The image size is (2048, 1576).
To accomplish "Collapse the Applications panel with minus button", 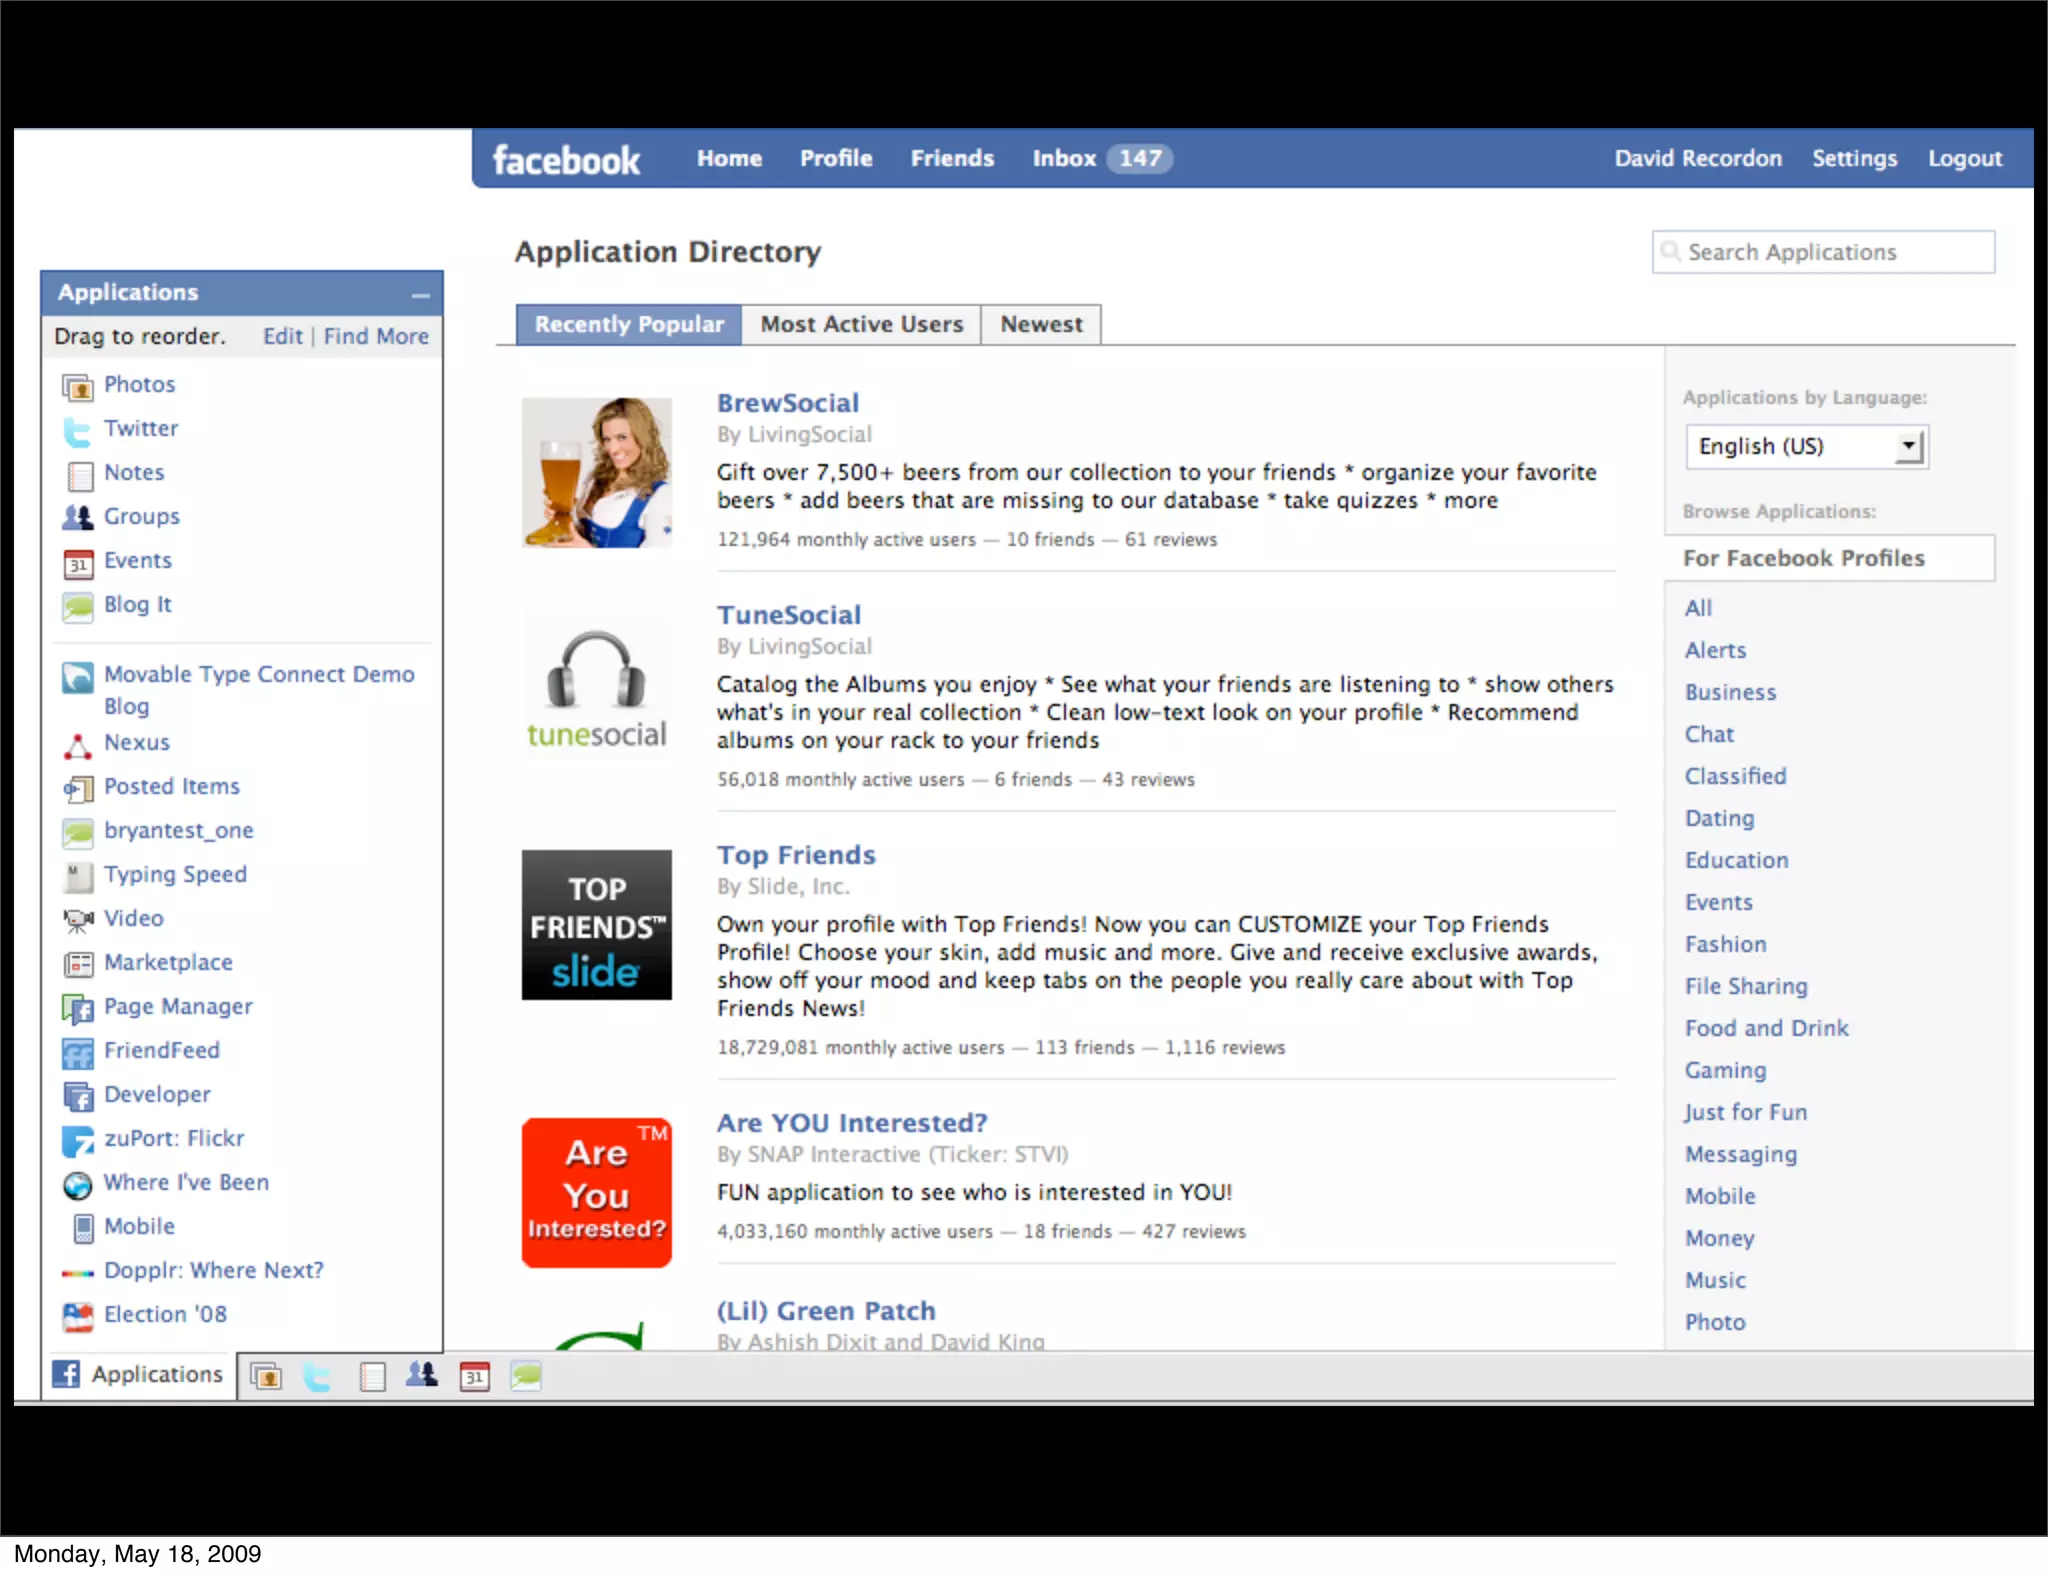I will coord(420,295).
